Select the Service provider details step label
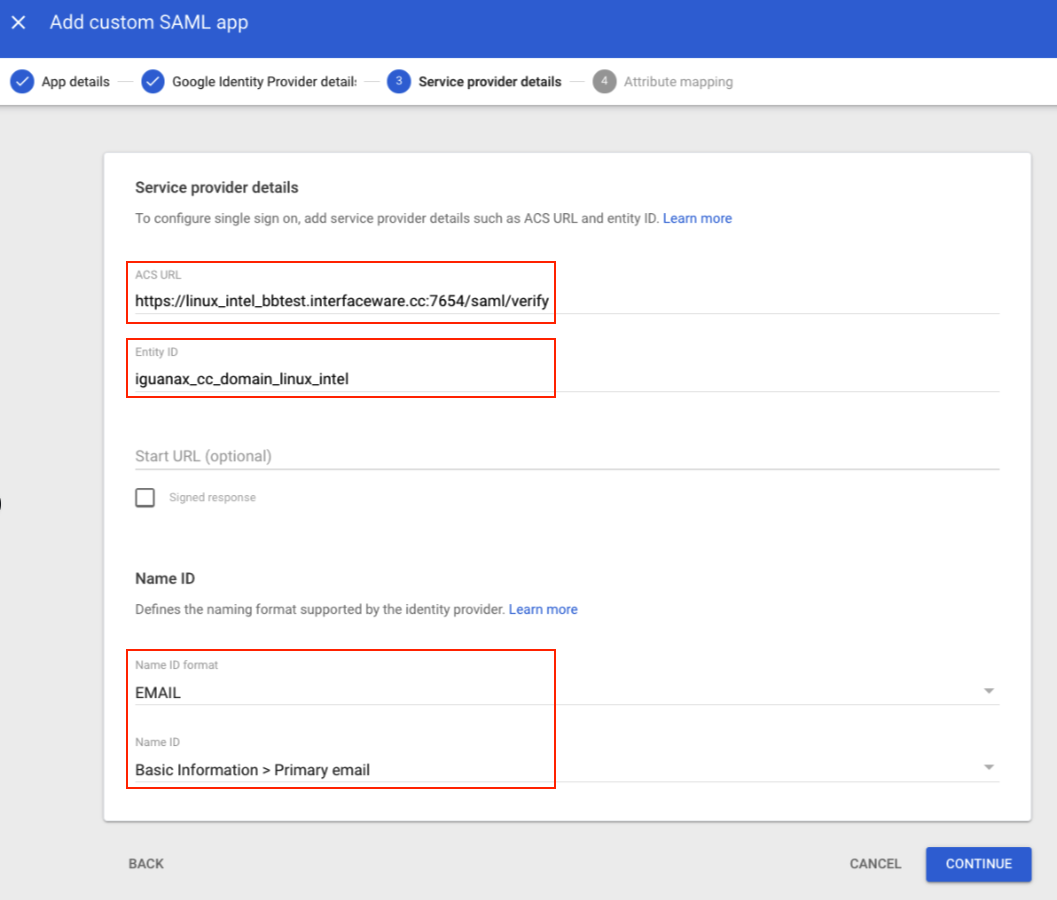Viewport: 1057px width, 900px height. click(x=489, y=82)
